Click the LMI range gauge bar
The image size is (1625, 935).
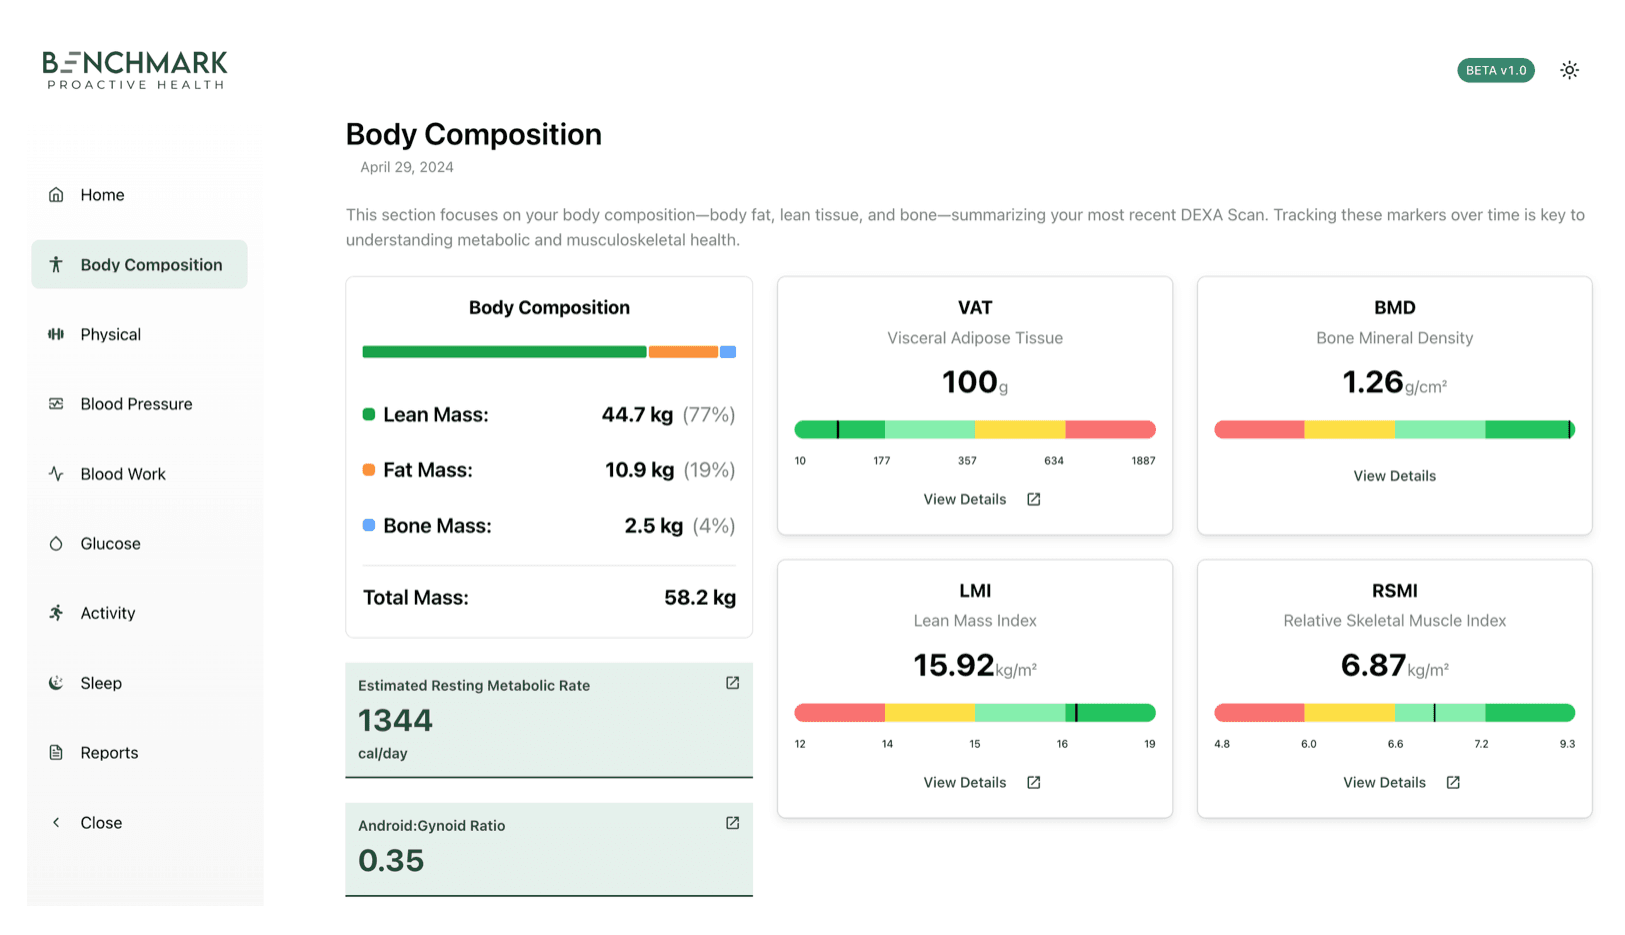(975, 713)
